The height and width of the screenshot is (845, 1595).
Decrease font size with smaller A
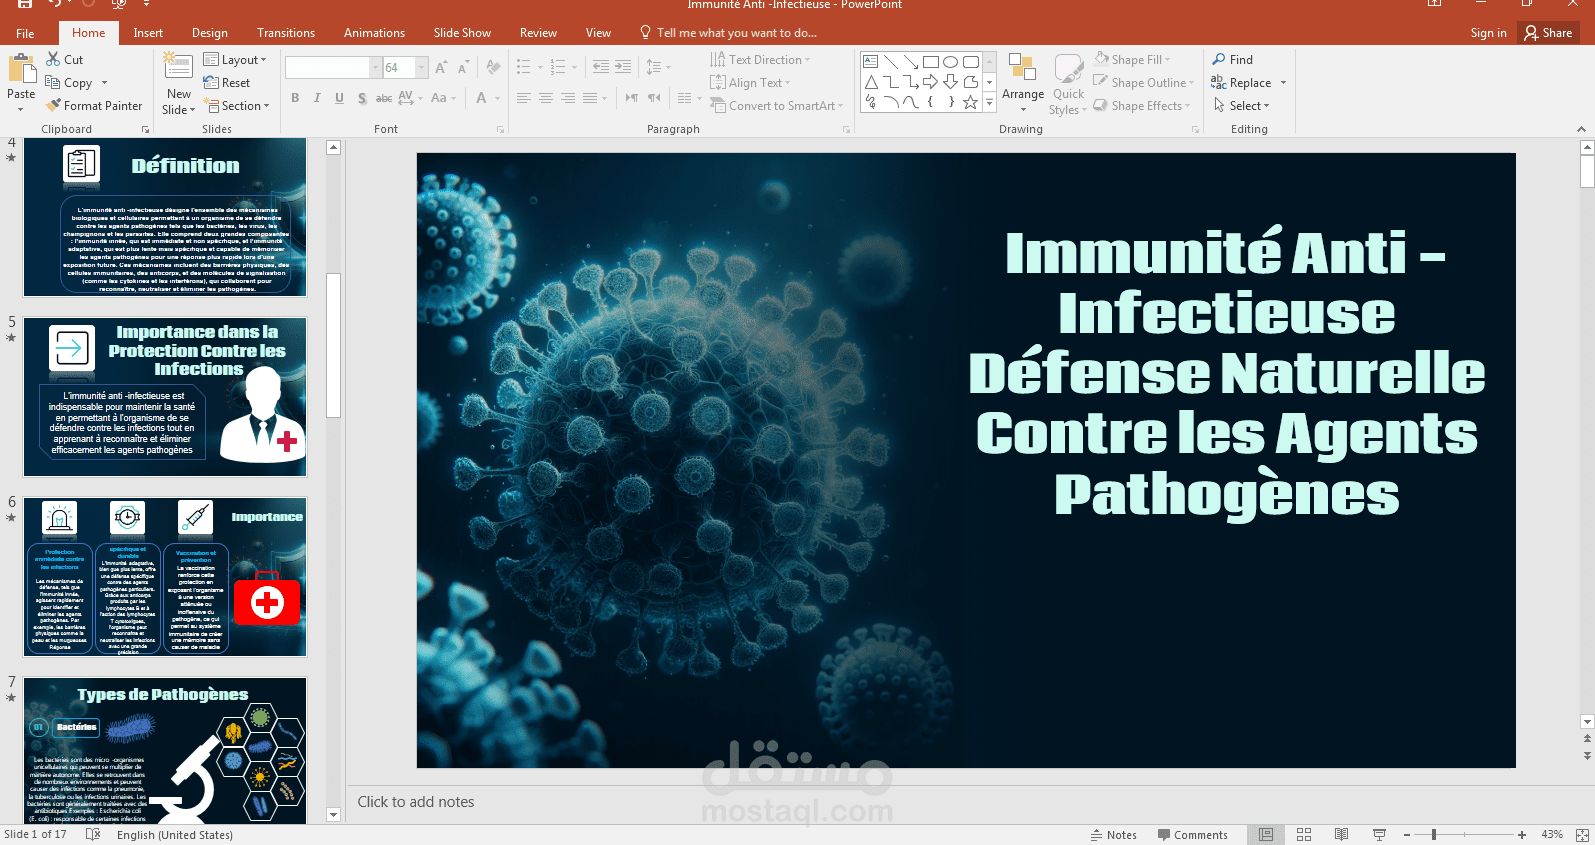point(462,68)
